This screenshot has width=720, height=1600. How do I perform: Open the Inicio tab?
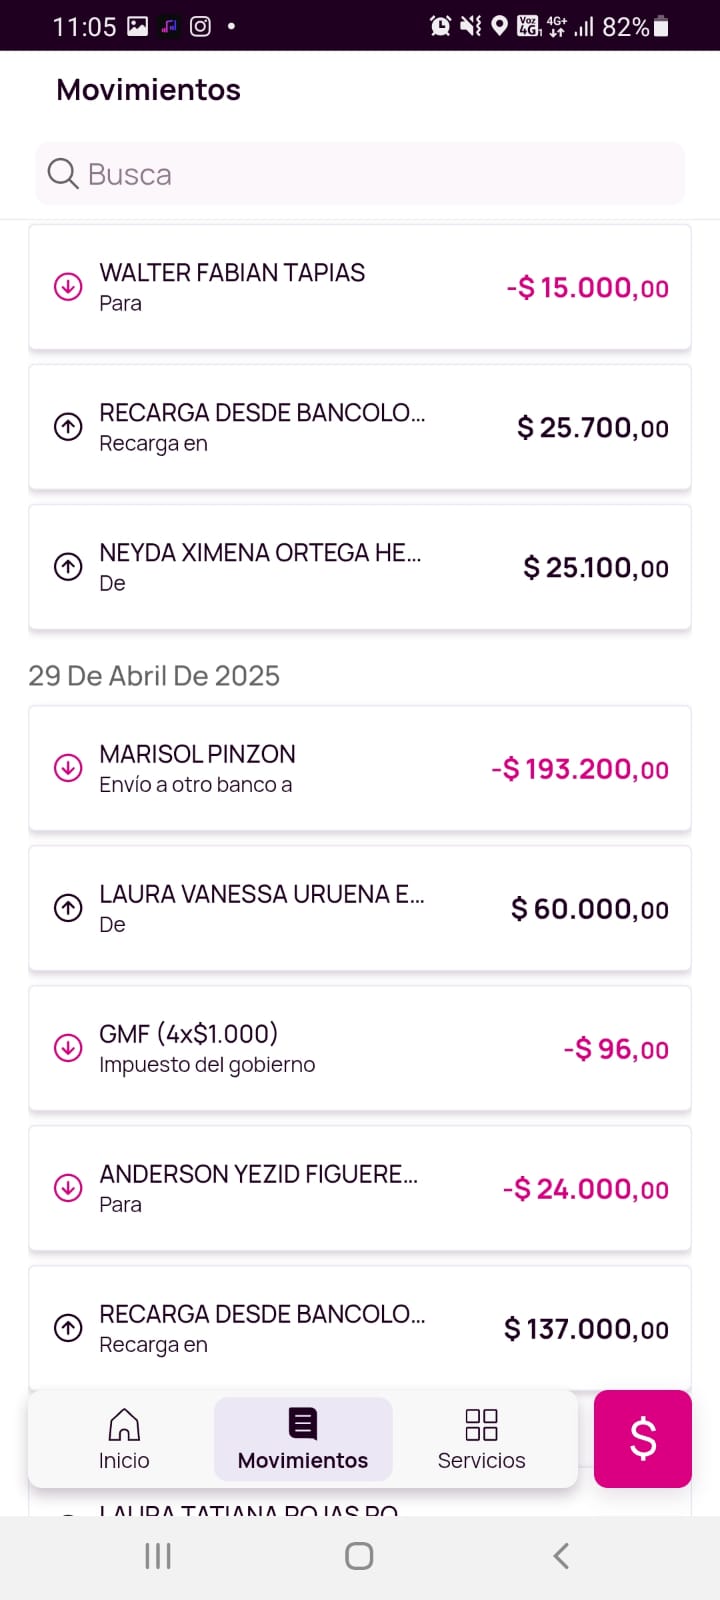(124, 1439)
